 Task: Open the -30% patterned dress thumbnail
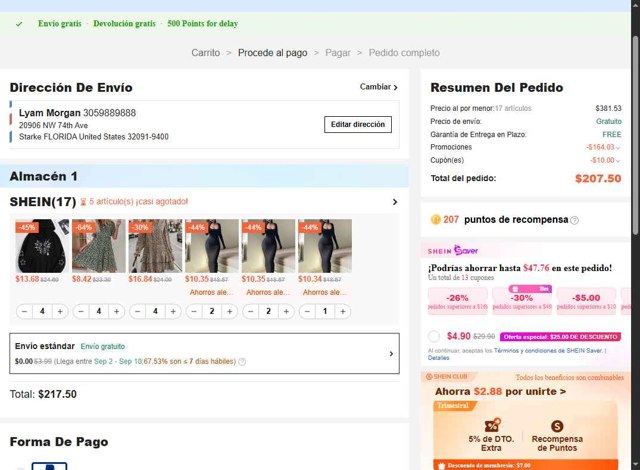(x=156, y=246)
